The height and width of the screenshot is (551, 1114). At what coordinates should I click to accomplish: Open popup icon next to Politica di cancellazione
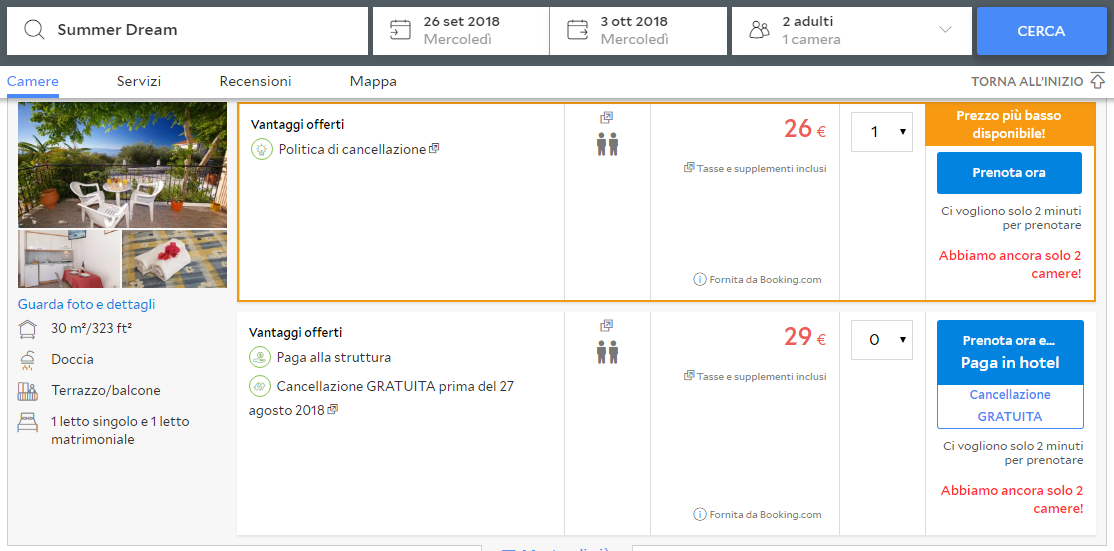click(x=434, y=149)
